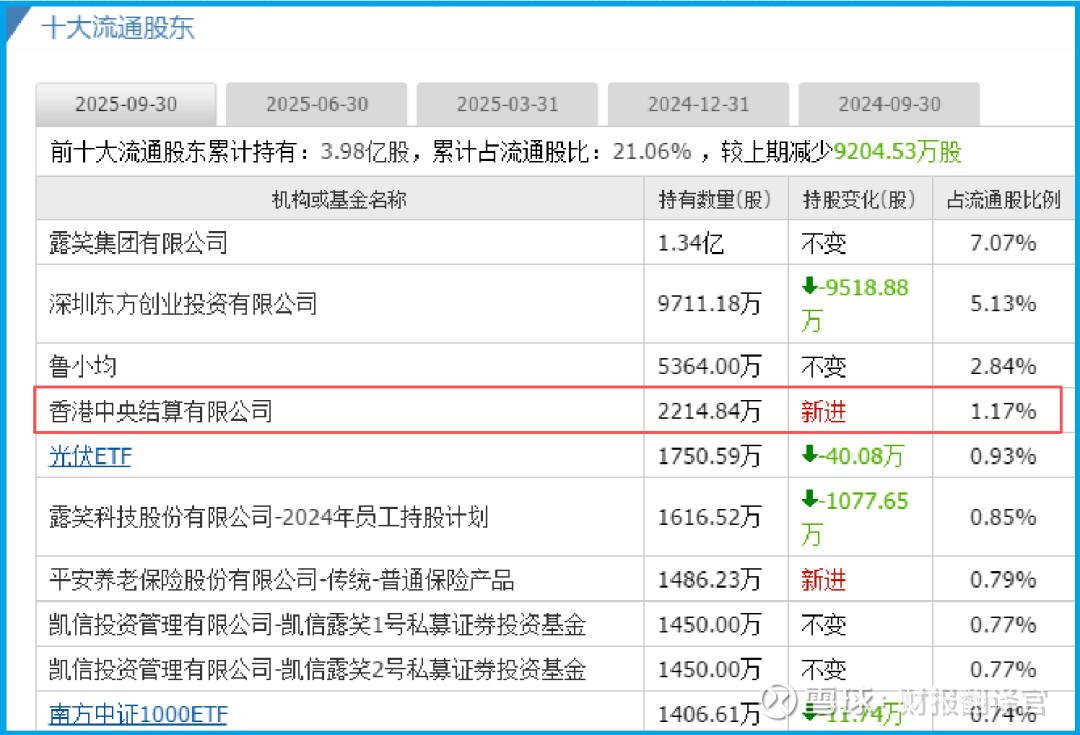The image size is (1080, 735).
Task: Click 不变 in the 露笑集团 row
Action: click(x=824, y=243)
